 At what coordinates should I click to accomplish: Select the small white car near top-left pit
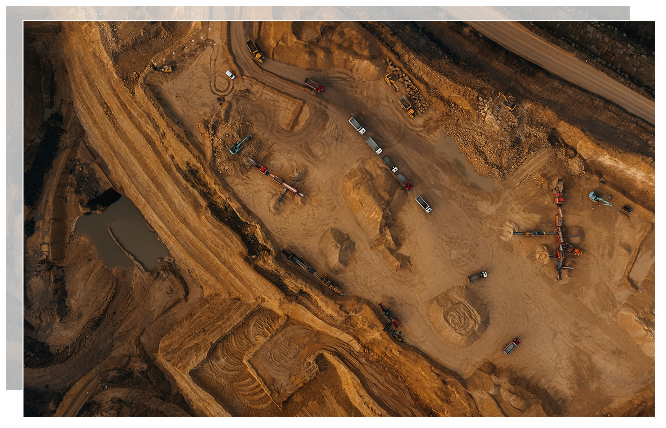(230, 75)
